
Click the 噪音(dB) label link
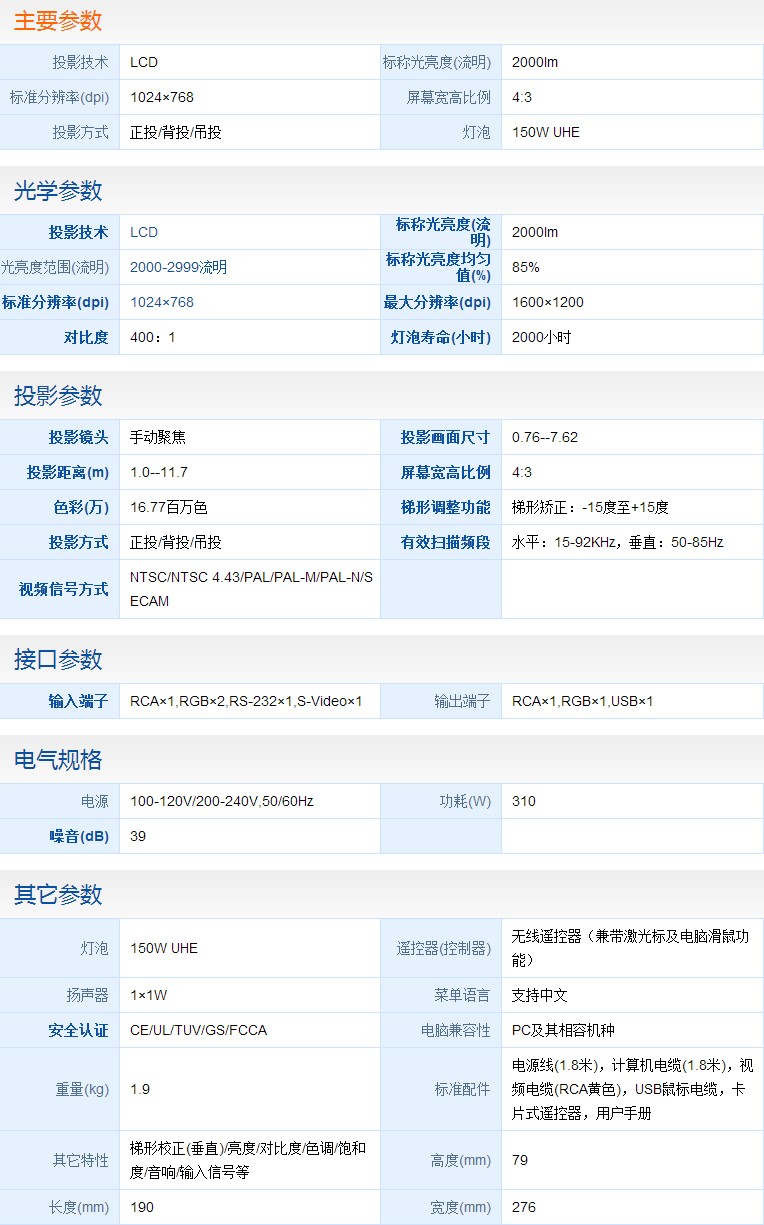[79, 836]
